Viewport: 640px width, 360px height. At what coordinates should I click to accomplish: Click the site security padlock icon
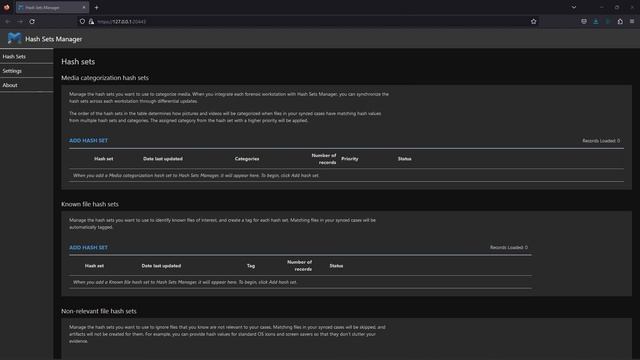[x=91, y=21]
